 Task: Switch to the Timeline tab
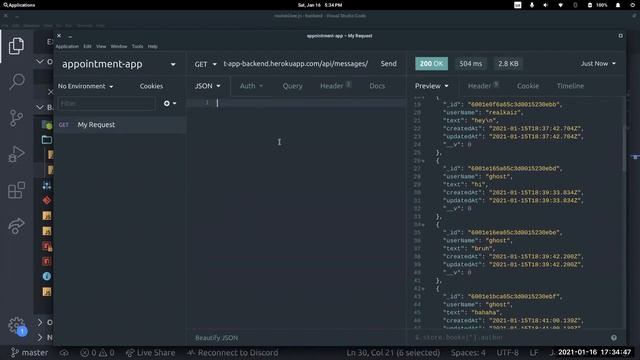tap(570, 86)
